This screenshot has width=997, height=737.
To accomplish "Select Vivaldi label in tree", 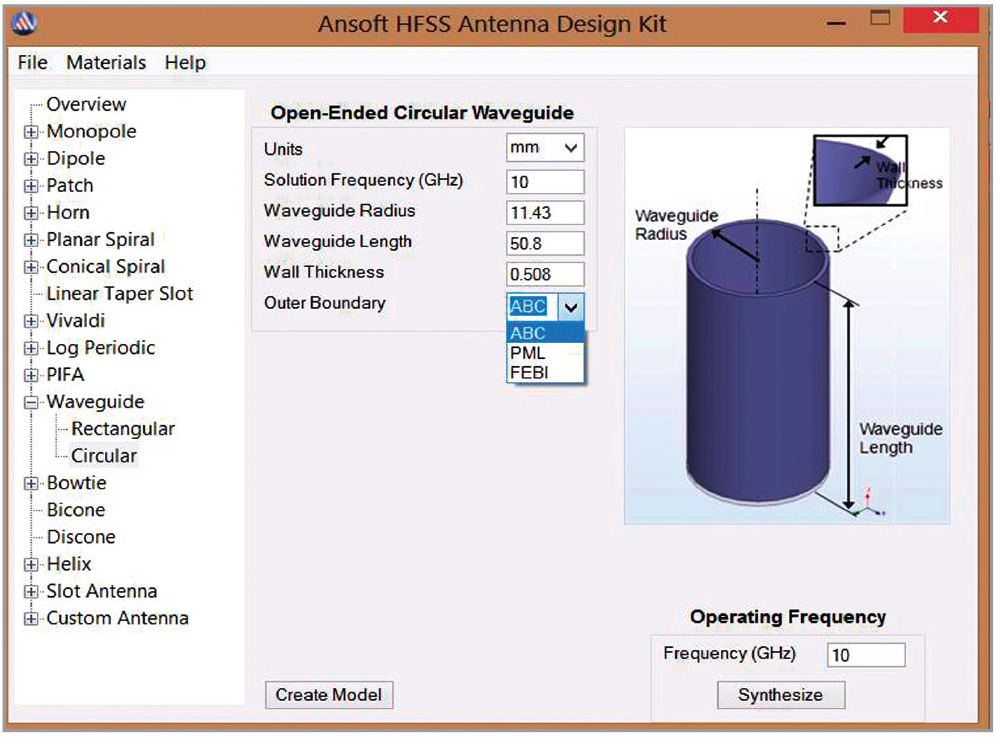I will click(x=76, y=320).
